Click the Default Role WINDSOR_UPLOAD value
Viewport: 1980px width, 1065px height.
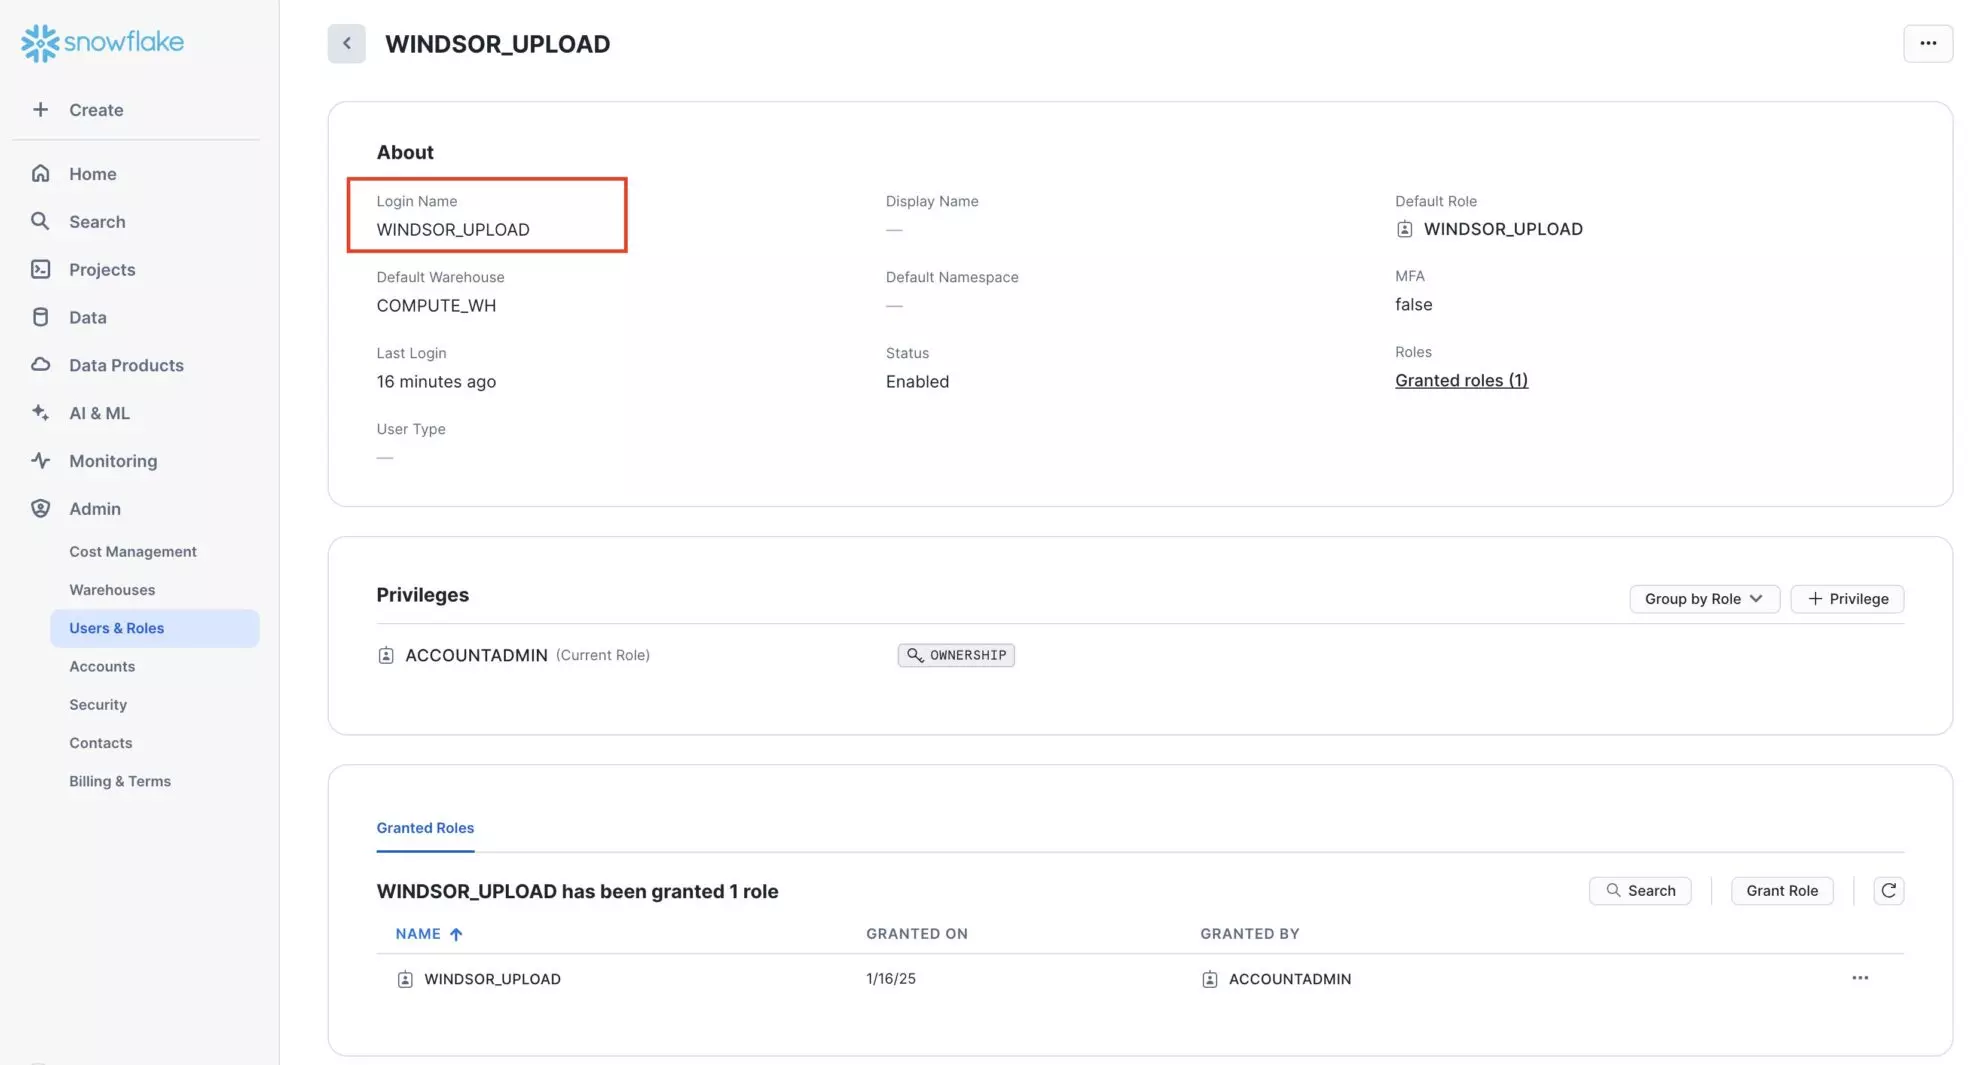(1503, 229)
